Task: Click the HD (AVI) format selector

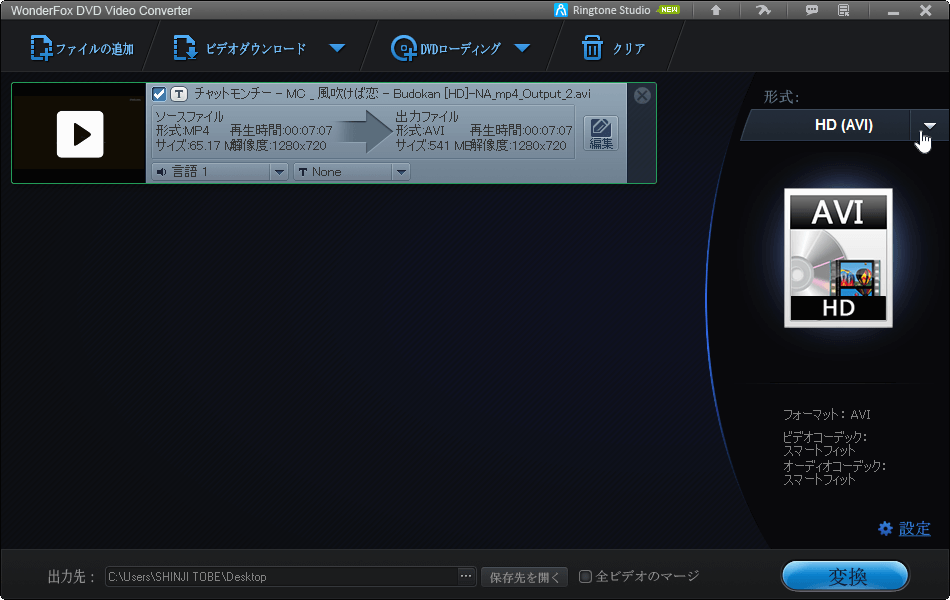Action: click(x=843, y=125)
